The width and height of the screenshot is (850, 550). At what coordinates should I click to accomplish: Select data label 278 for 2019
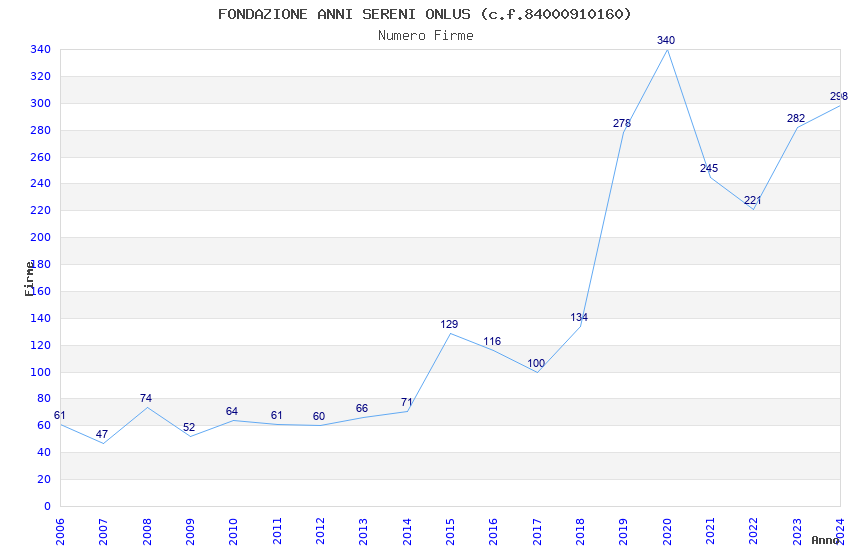[x=622, y=124]
